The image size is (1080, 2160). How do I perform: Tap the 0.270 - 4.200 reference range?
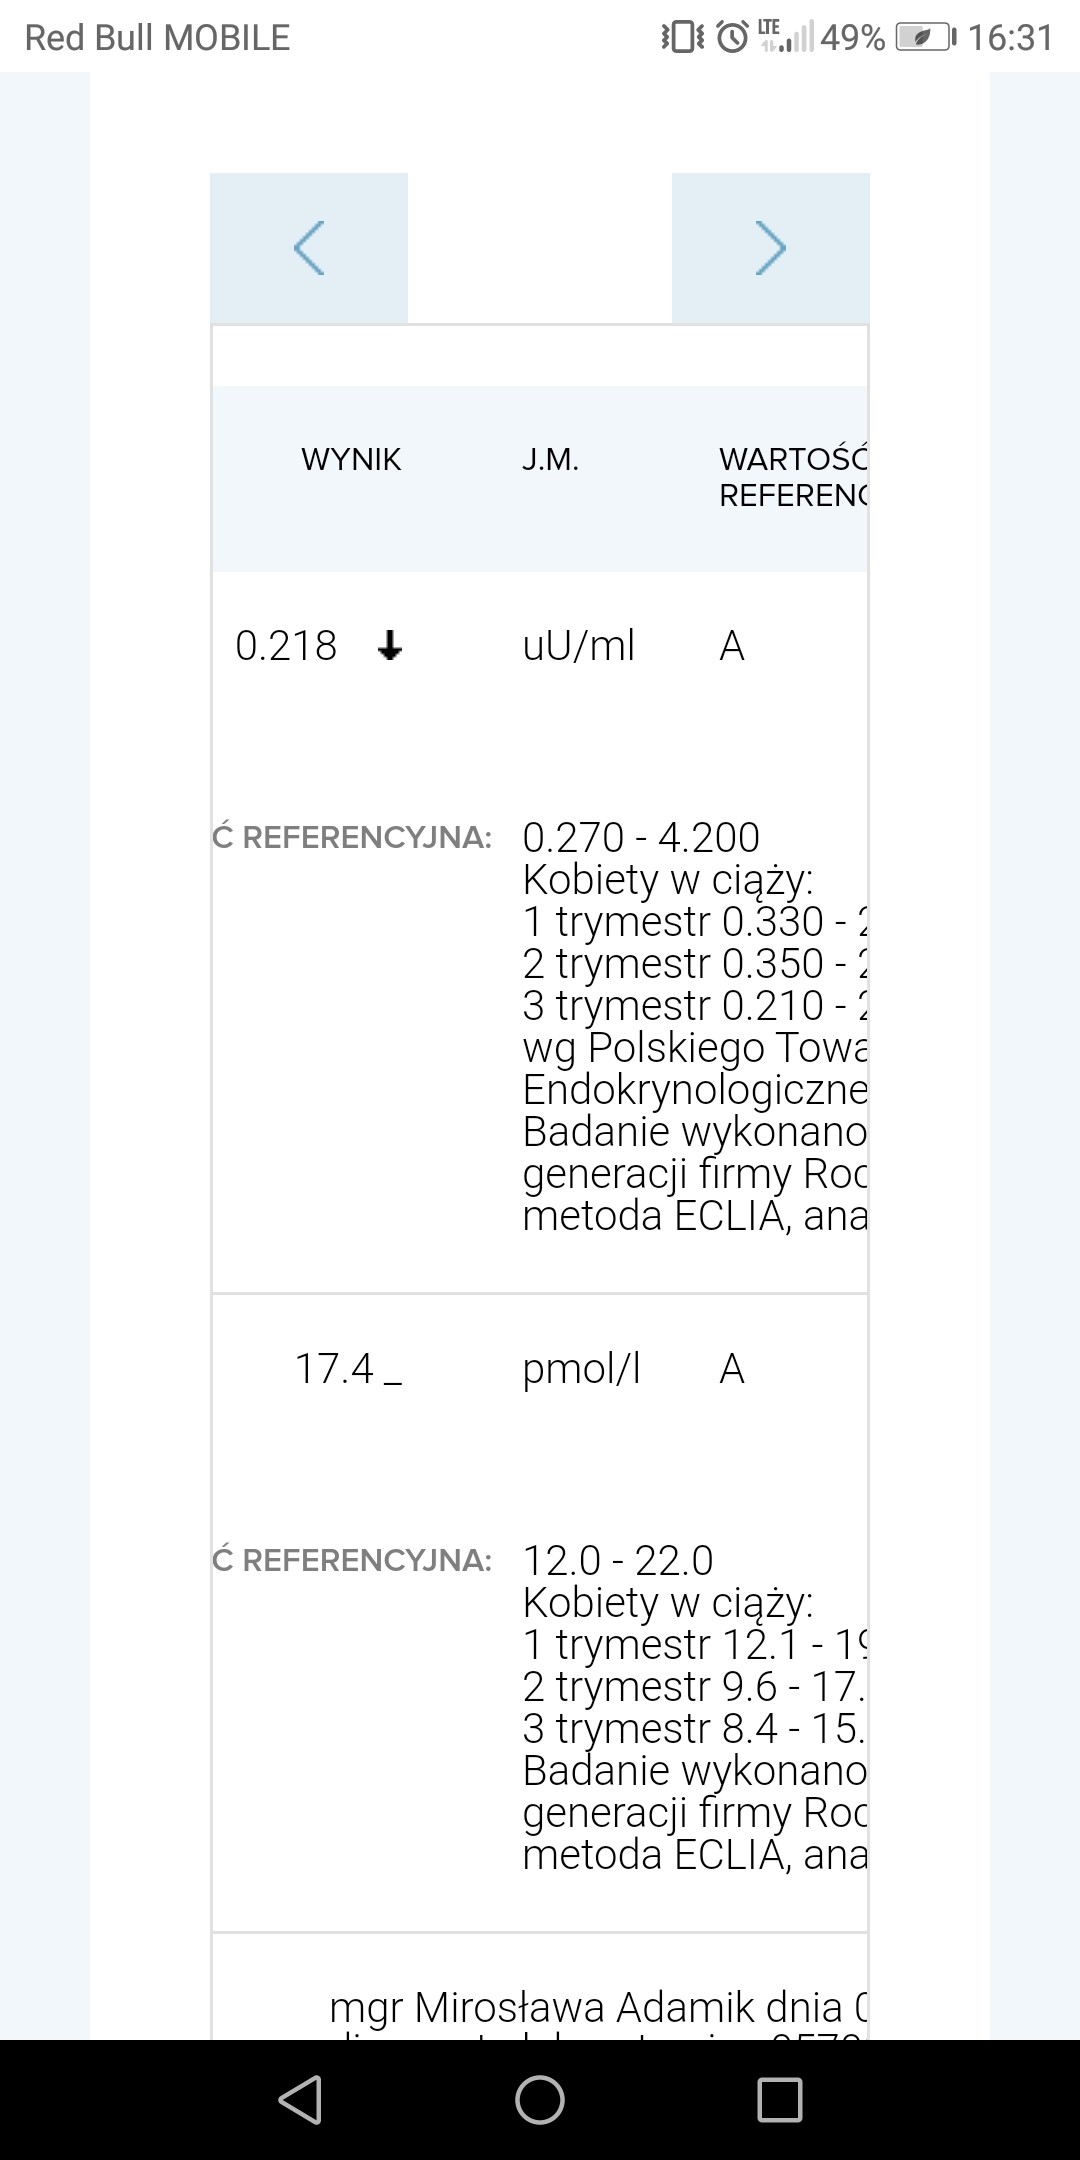pyautogui.click(x=641, y=837)
